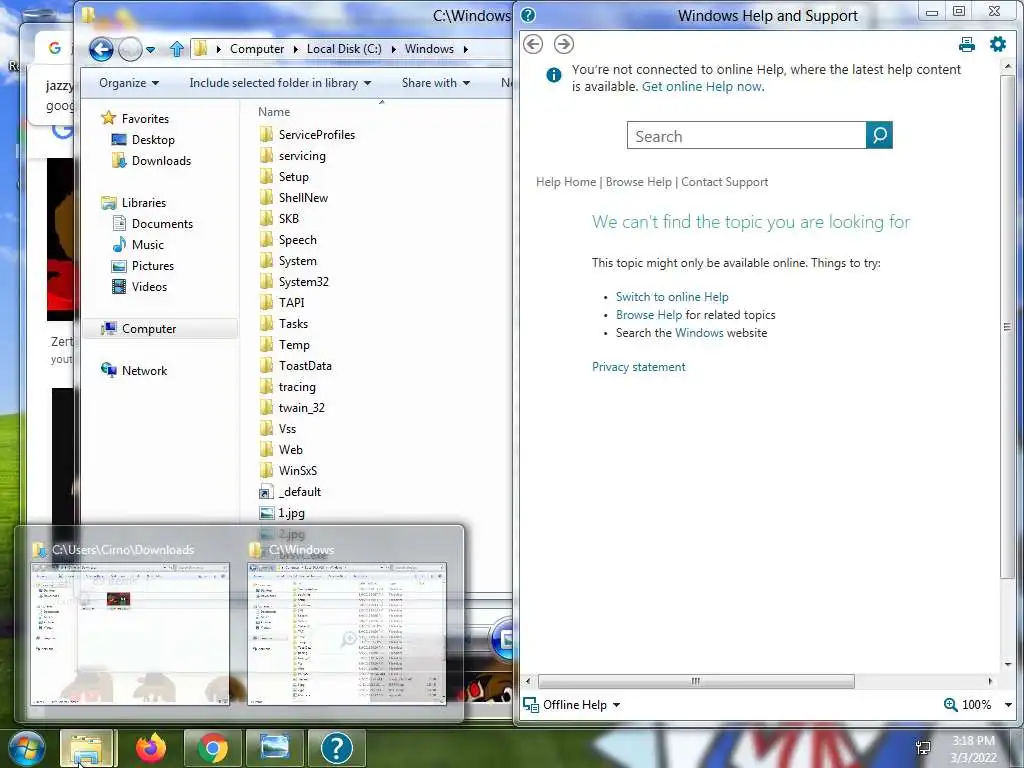The height and width of the screenshot is (768, 1024).
Task: Open the Share with menu
Action: click(x=436, y=83)
